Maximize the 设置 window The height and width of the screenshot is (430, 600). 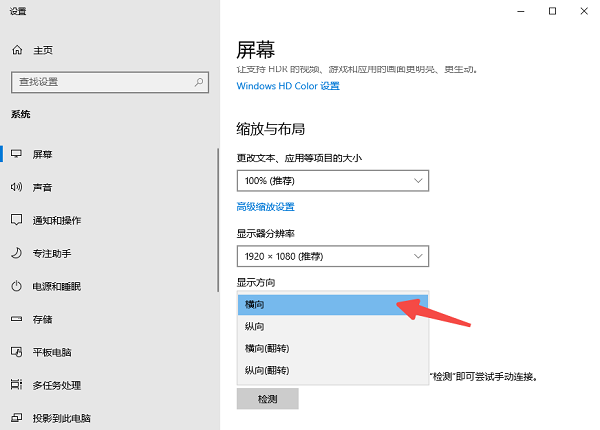pyautogui.click(x=552, y=11)
